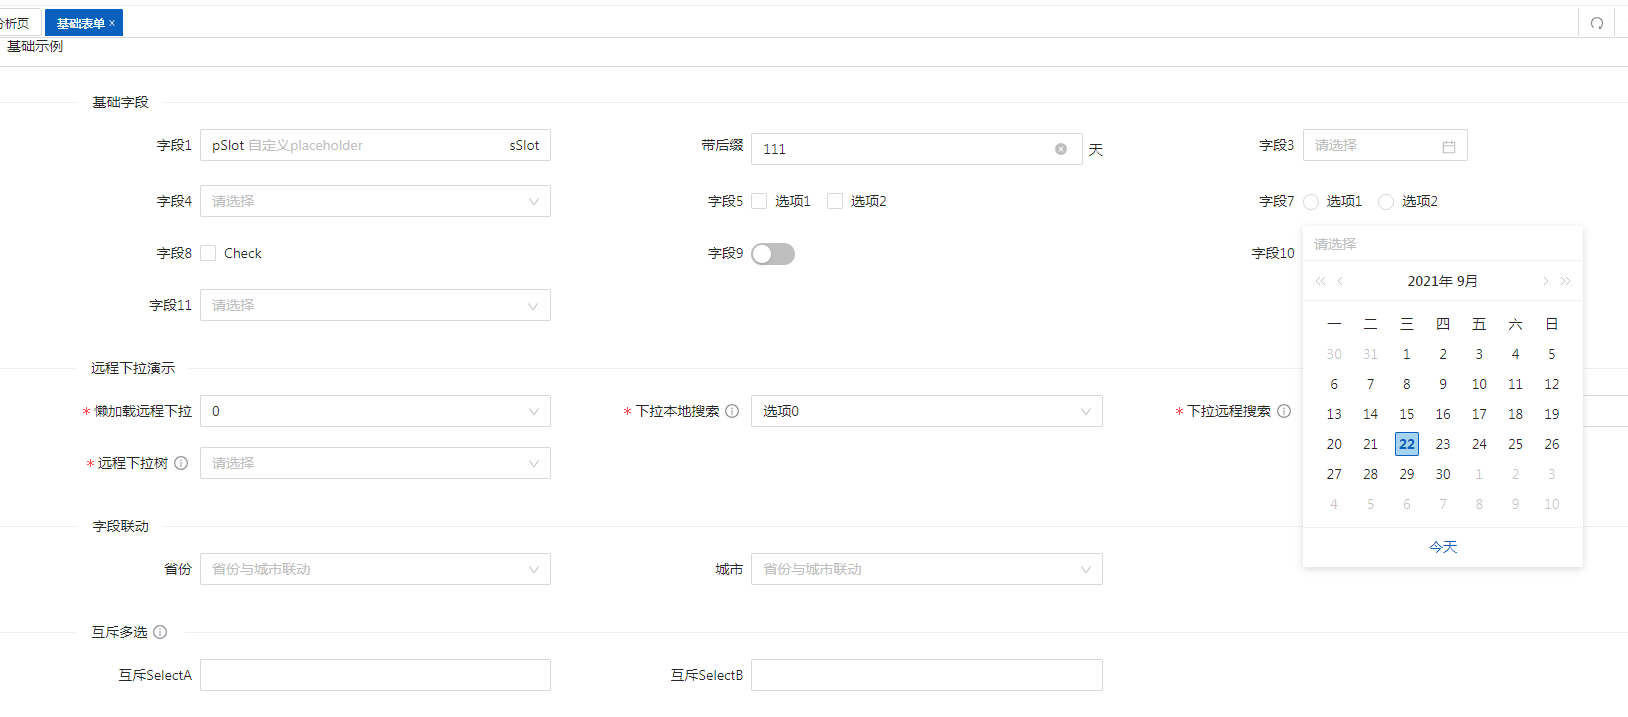Select greyed date 31 in calendar

[1370, 354]
